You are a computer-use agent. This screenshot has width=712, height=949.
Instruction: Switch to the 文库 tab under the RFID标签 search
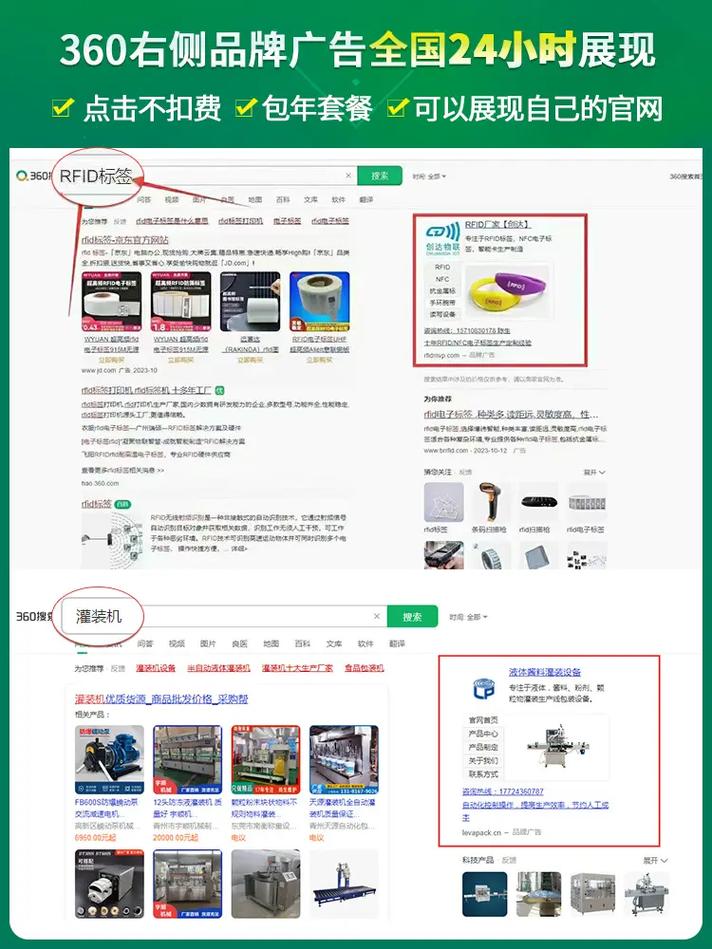(x=311, y=199)
